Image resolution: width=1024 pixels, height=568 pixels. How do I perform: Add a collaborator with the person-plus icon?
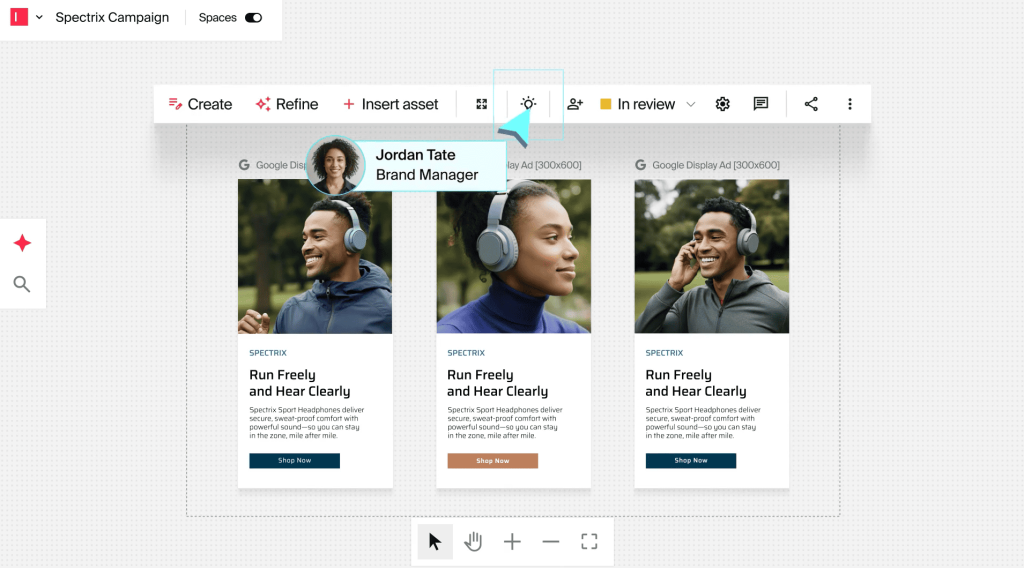[575, 104]
